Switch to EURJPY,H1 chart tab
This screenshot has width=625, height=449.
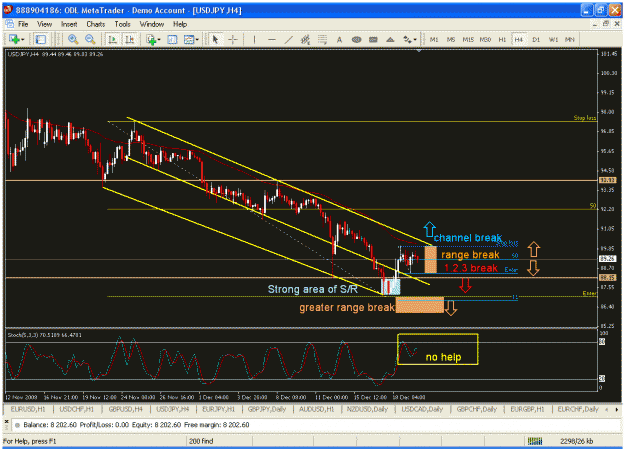tap(218, 409)
